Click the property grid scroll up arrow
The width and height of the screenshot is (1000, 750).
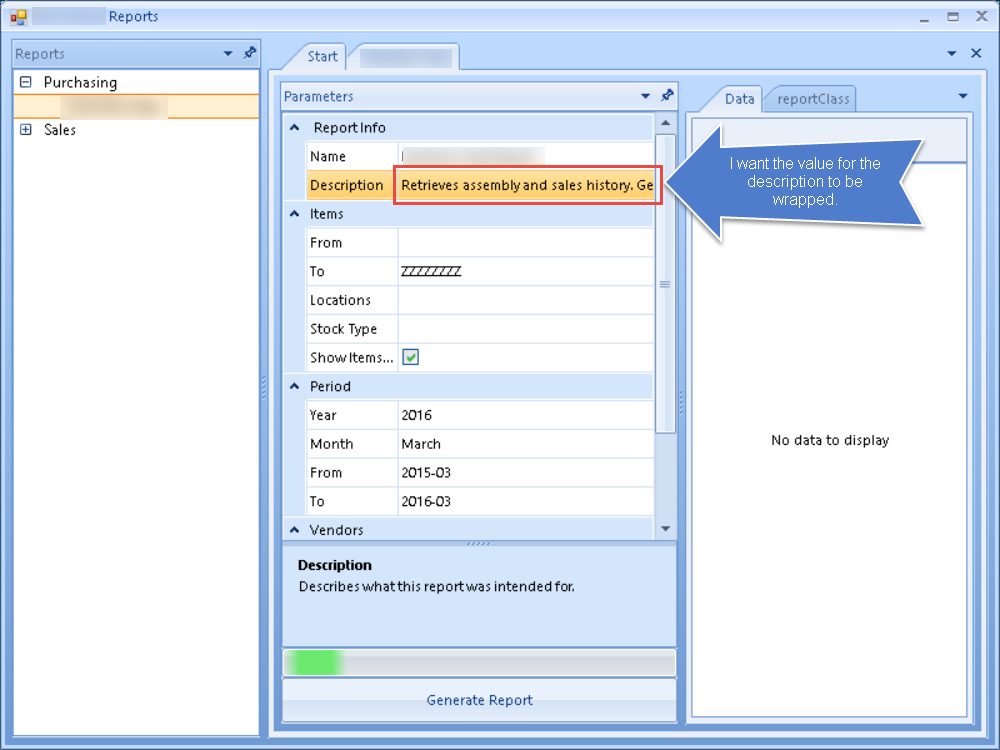[665, 123]
